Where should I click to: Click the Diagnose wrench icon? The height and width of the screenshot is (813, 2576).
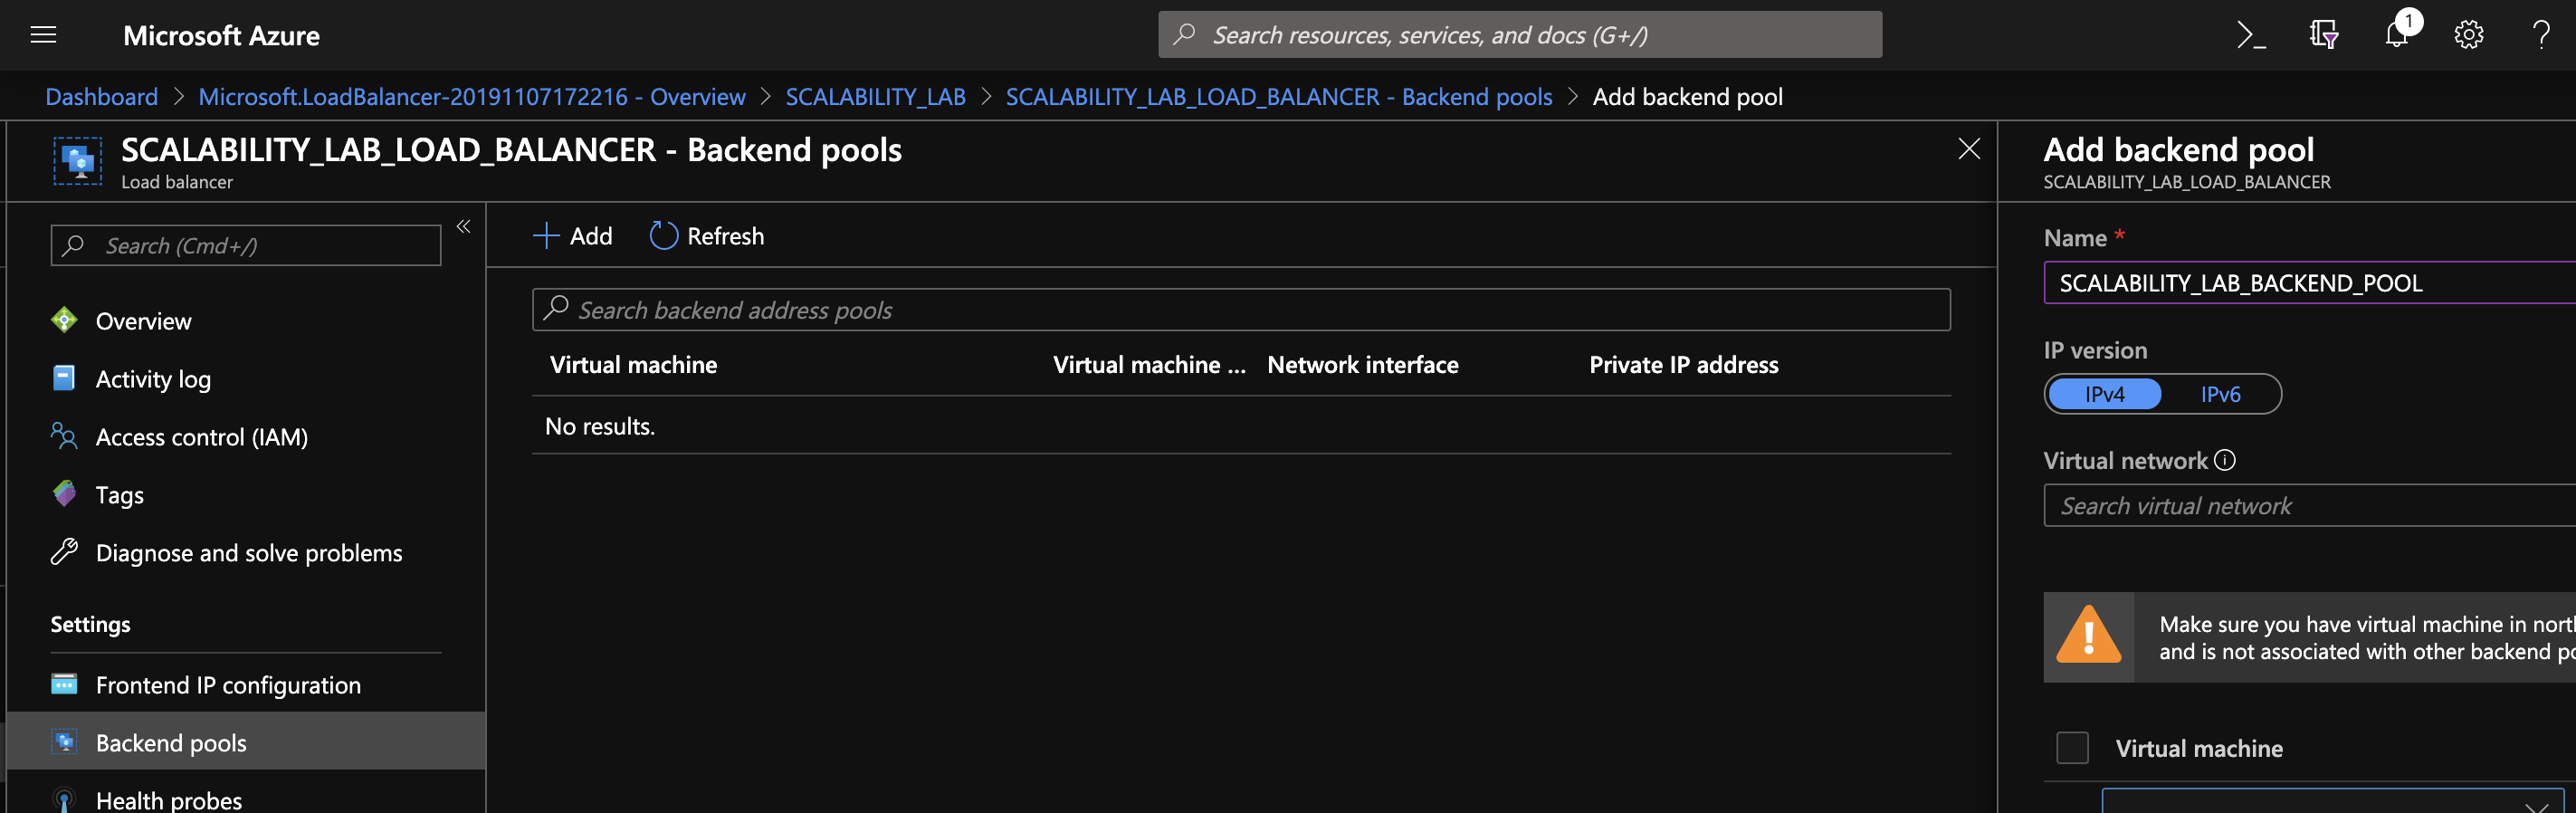click(x=64, y=552)
